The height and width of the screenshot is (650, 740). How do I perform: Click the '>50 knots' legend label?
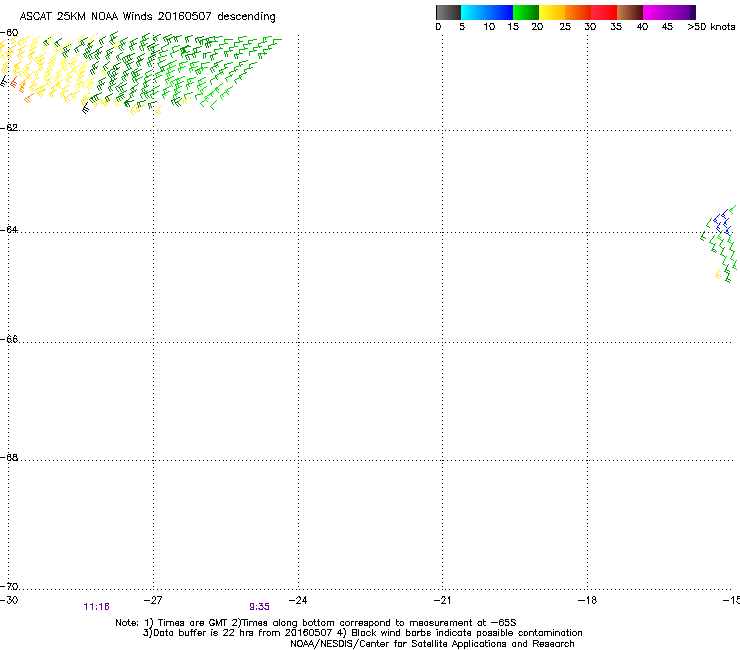point(711,27)
